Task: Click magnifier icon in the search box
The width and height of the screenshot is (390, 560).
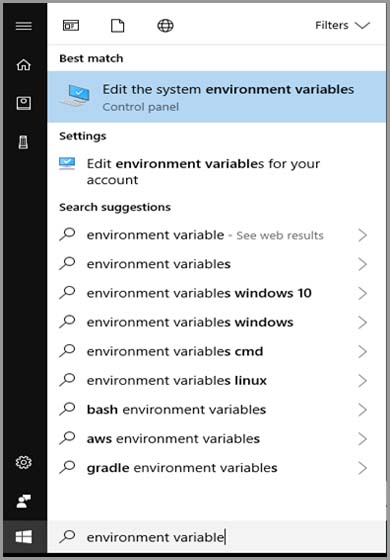Action: tap(67, 536)
